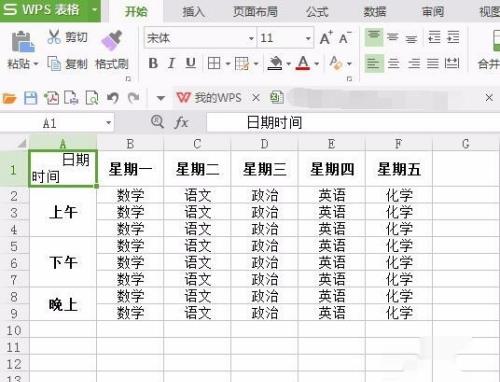Open the 公式 (Formulas) tab
500x382 pixels.
click(x=317, y=12)
